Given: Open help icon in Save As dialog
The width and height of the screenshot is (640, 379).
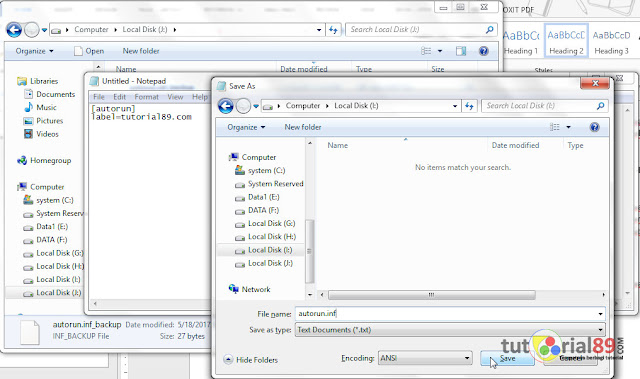Looking at the screenshot, I should coord(594,127).
